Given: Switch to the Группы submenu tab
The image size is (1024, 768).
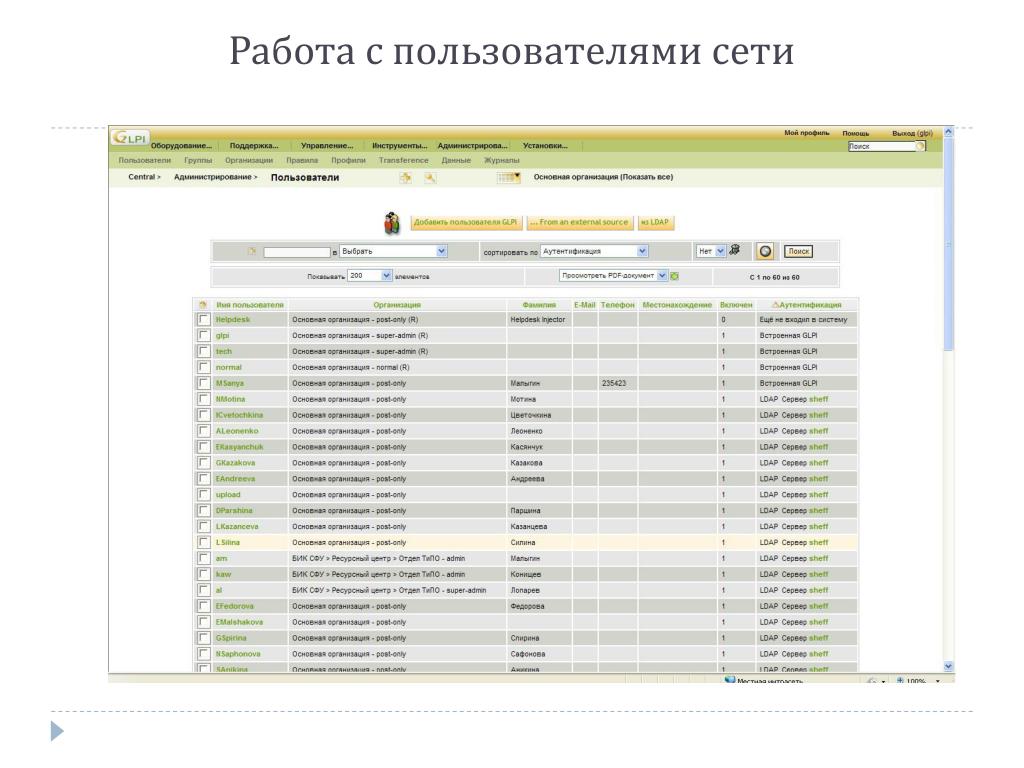Looking at the screenshot, I should (x=198, y=161).
